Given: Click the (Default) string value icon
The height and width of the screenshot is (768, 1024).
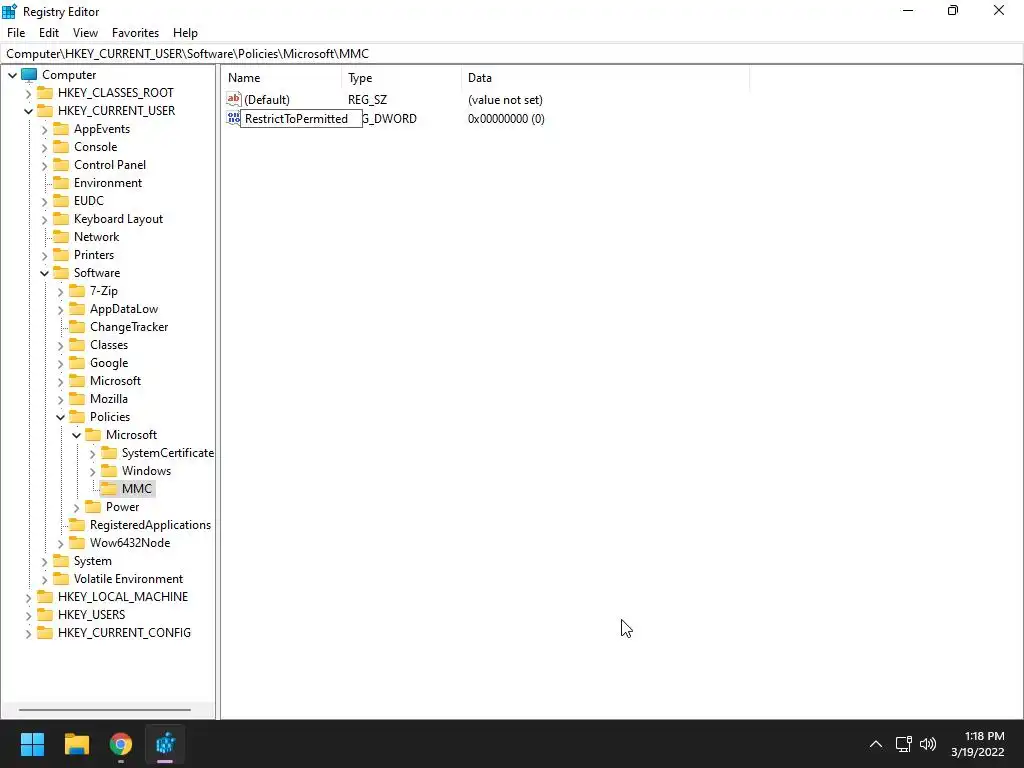Looking at the screenshot, I should coord(234,99).
